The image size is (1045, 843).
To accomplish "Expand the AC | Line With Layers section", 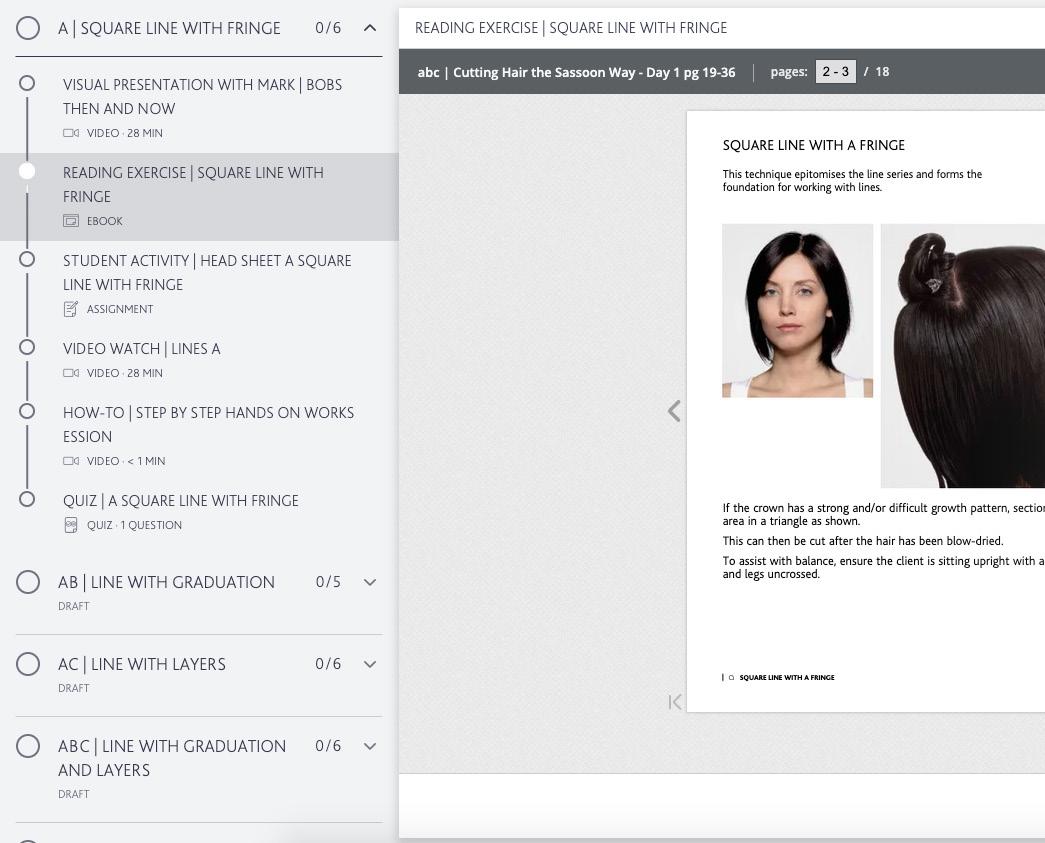I will [370, 664].
